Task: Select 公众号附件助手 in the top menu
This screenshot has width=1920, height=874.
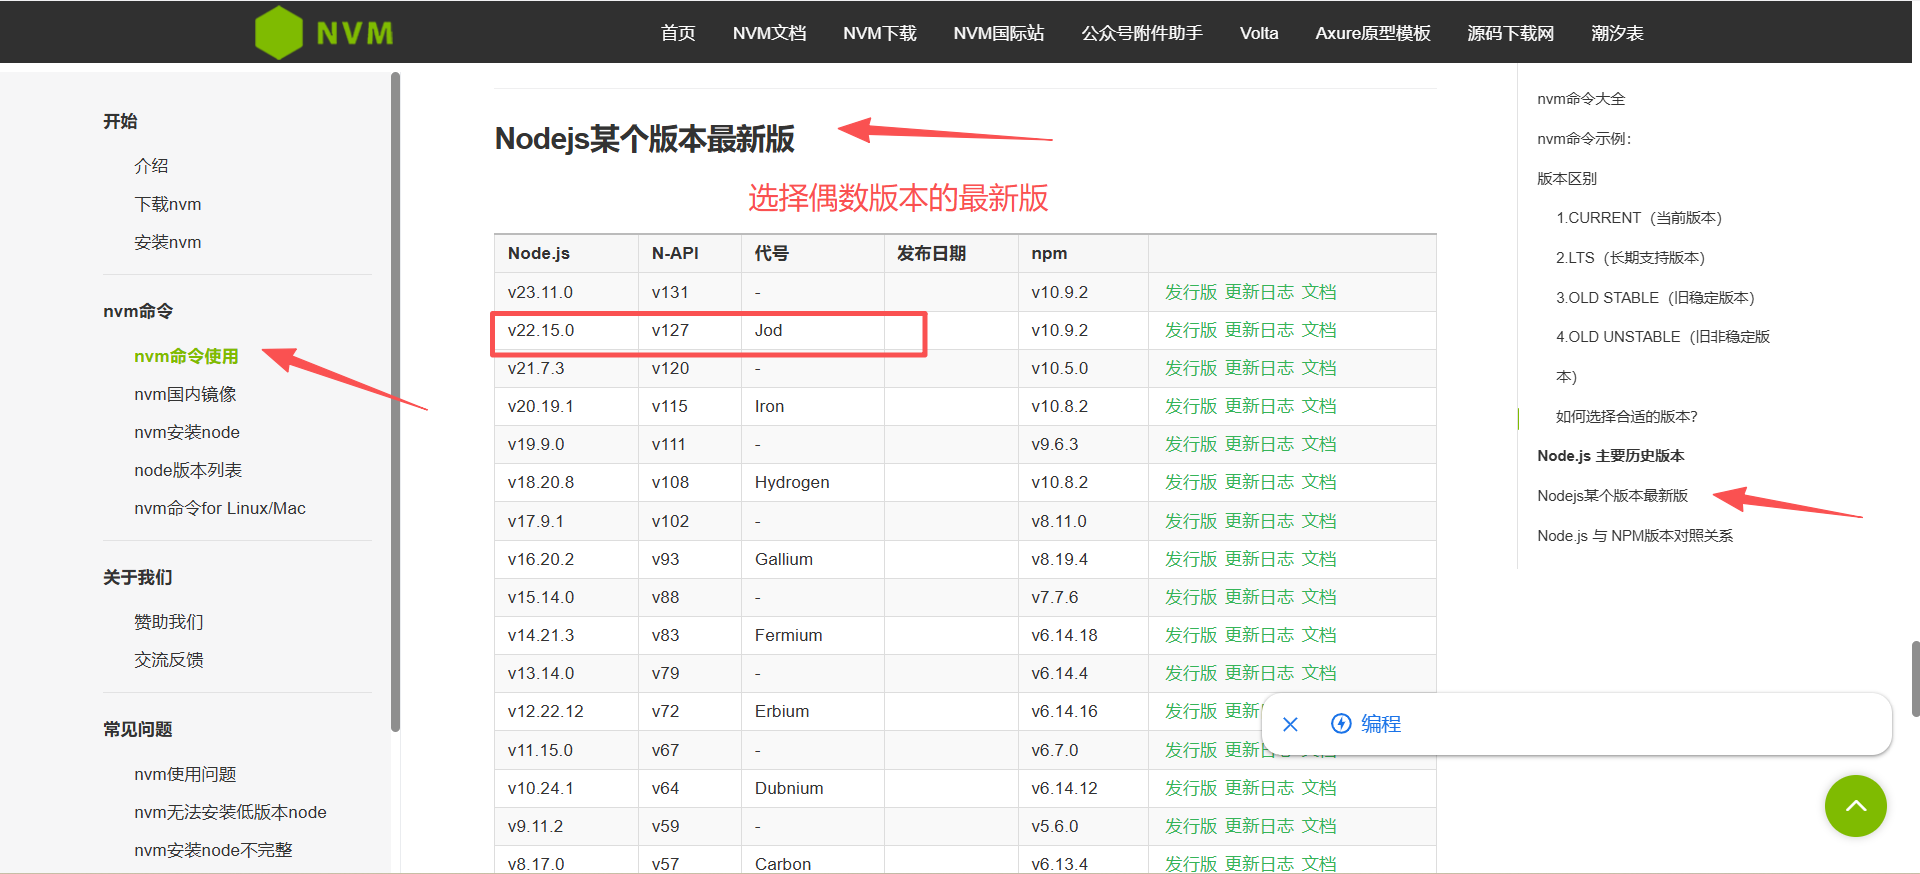Action: pos(1142,33)
